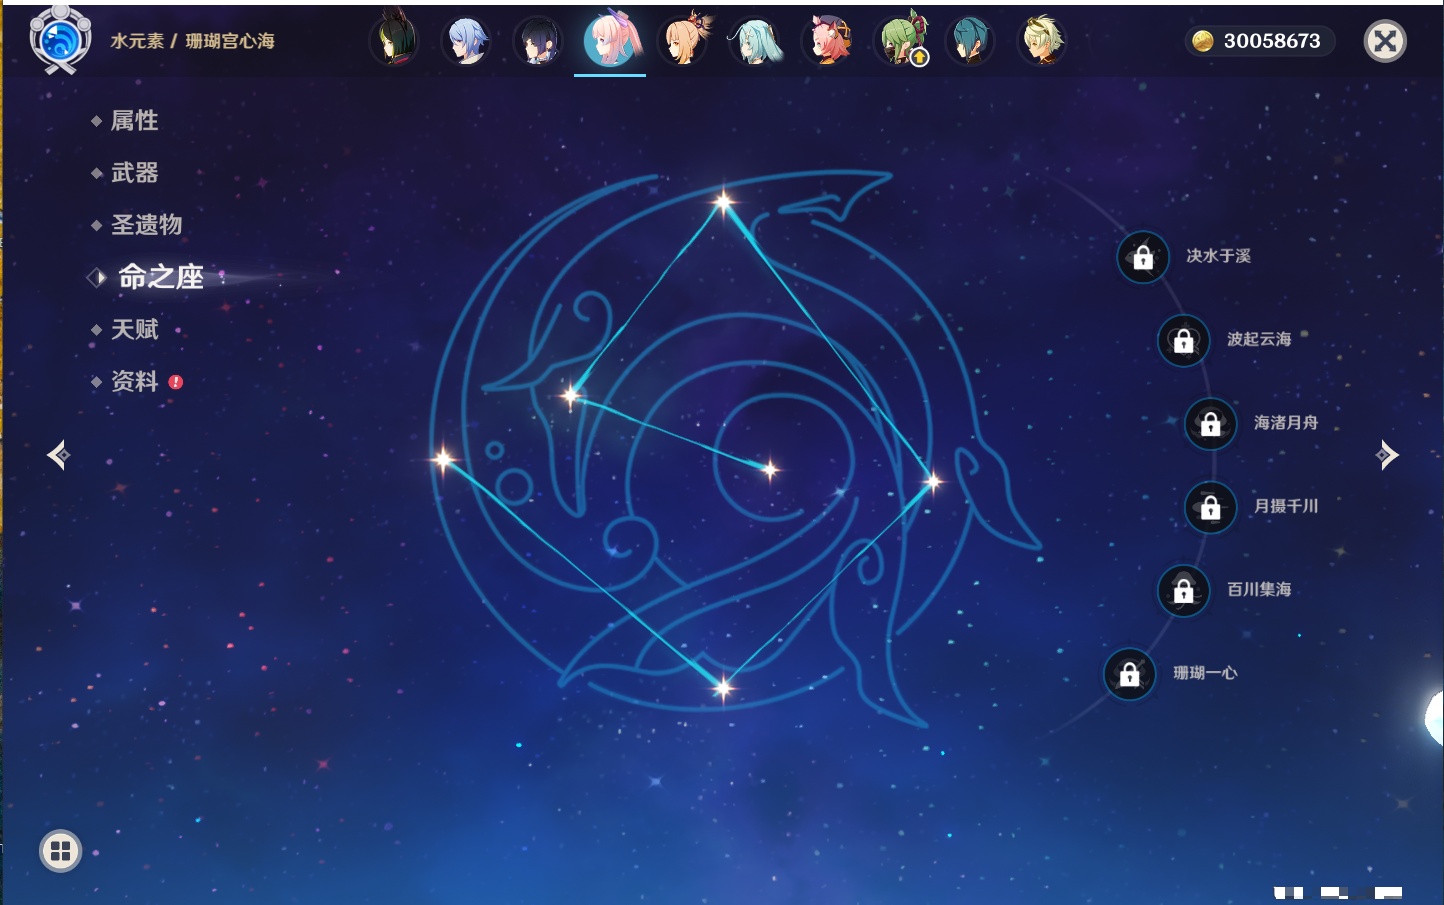Open the 属性 attributes page
1444x905 pixels.
coord(134,121)
